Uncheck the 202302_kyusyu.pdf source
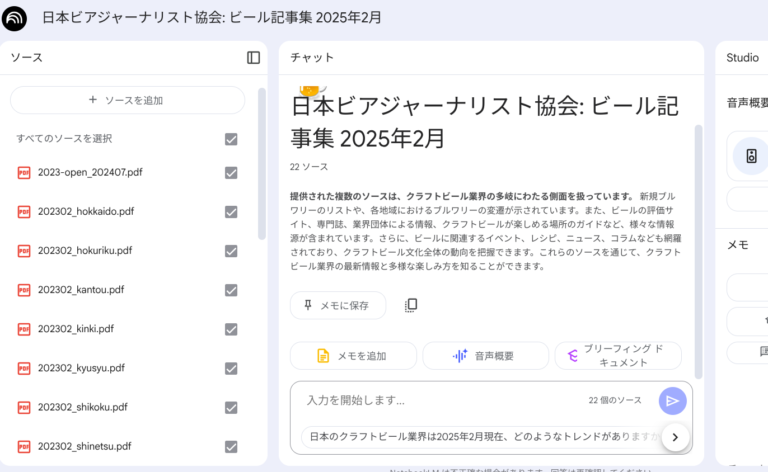 point(231,369)
